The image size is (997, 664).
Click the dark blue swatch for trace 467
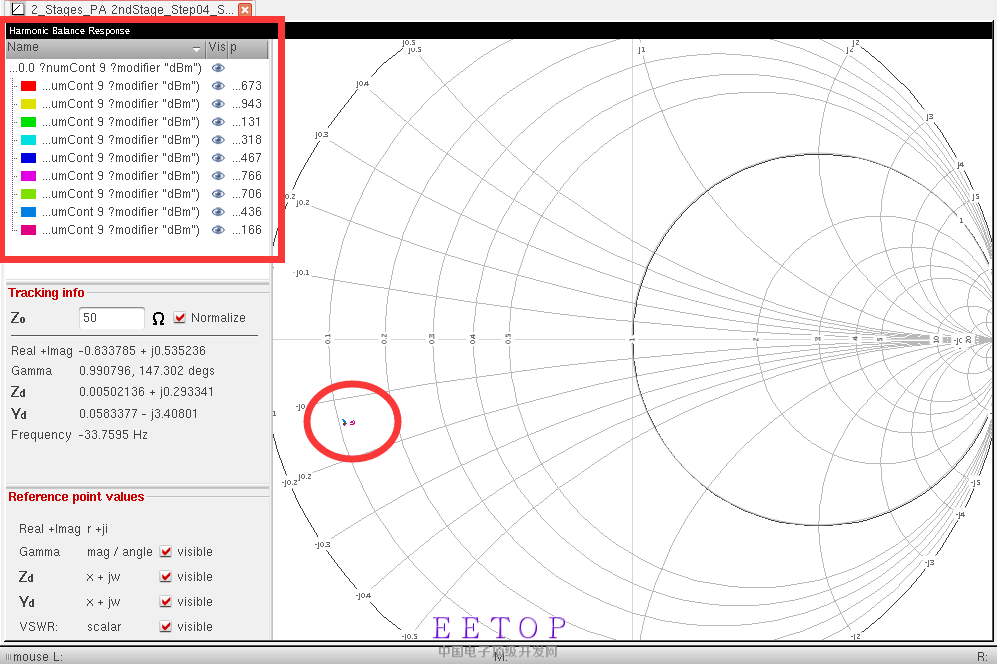tap(29, 158)
